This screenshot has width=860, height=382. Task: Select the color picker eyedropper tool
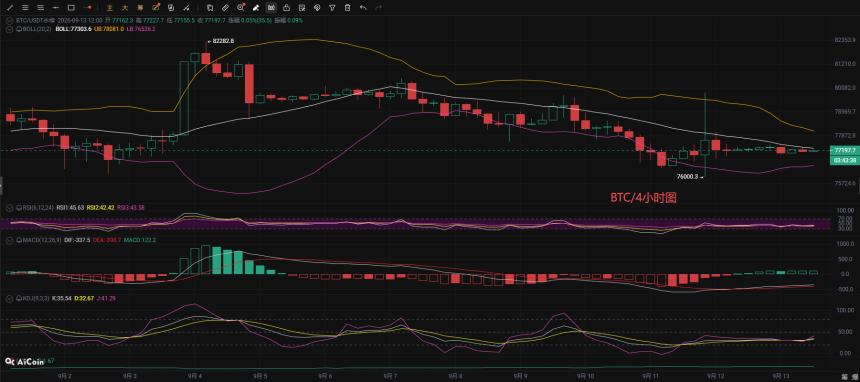pos(156,8)
